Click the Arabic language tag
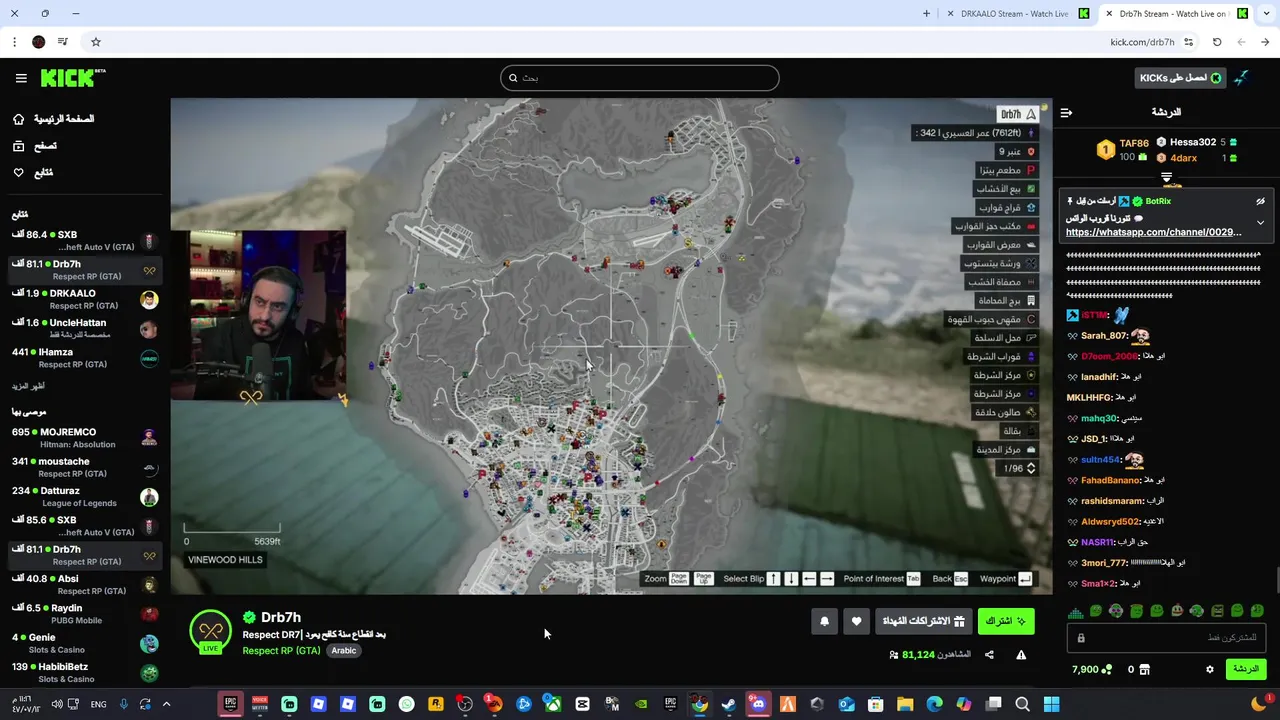Image resolution: width=1280 pixels, height=720 pixels. click(344, 651)
